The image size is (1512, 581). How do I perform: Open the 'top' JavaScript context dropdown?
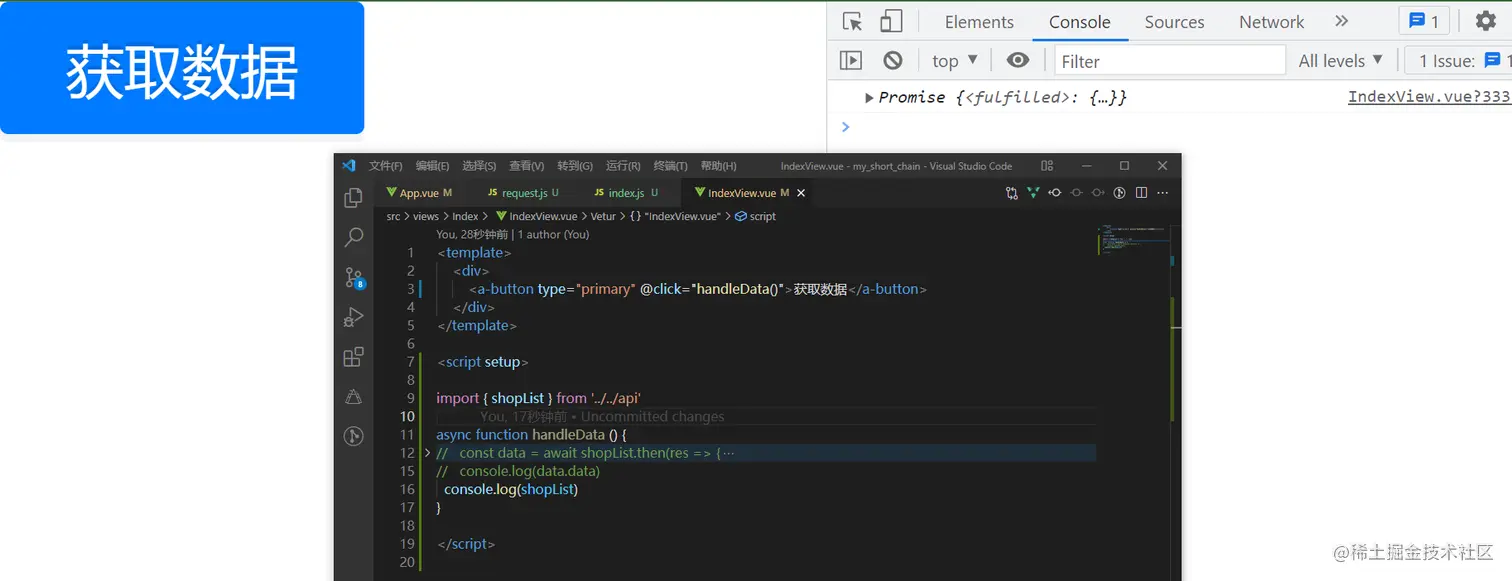tap(955, 61)
